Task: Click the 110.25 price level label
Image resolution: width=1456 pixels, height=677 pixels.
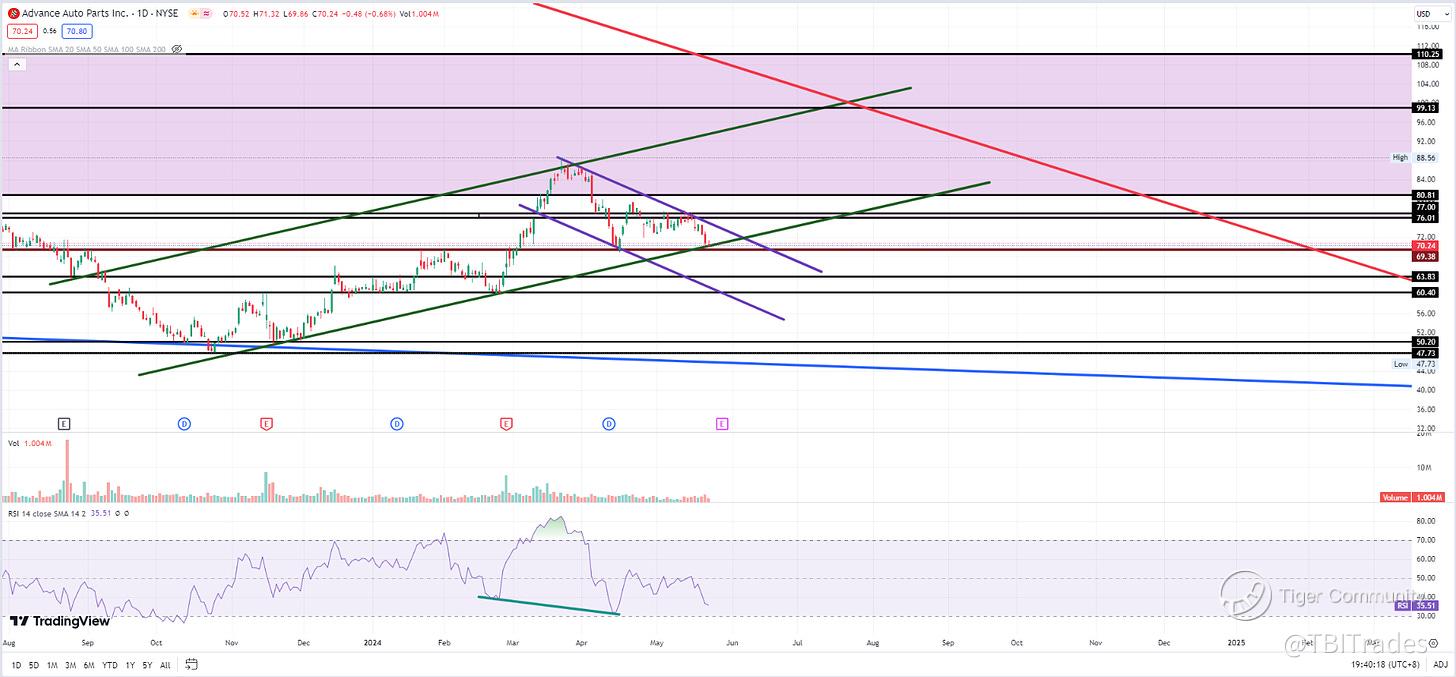Action: [1426, 54]
